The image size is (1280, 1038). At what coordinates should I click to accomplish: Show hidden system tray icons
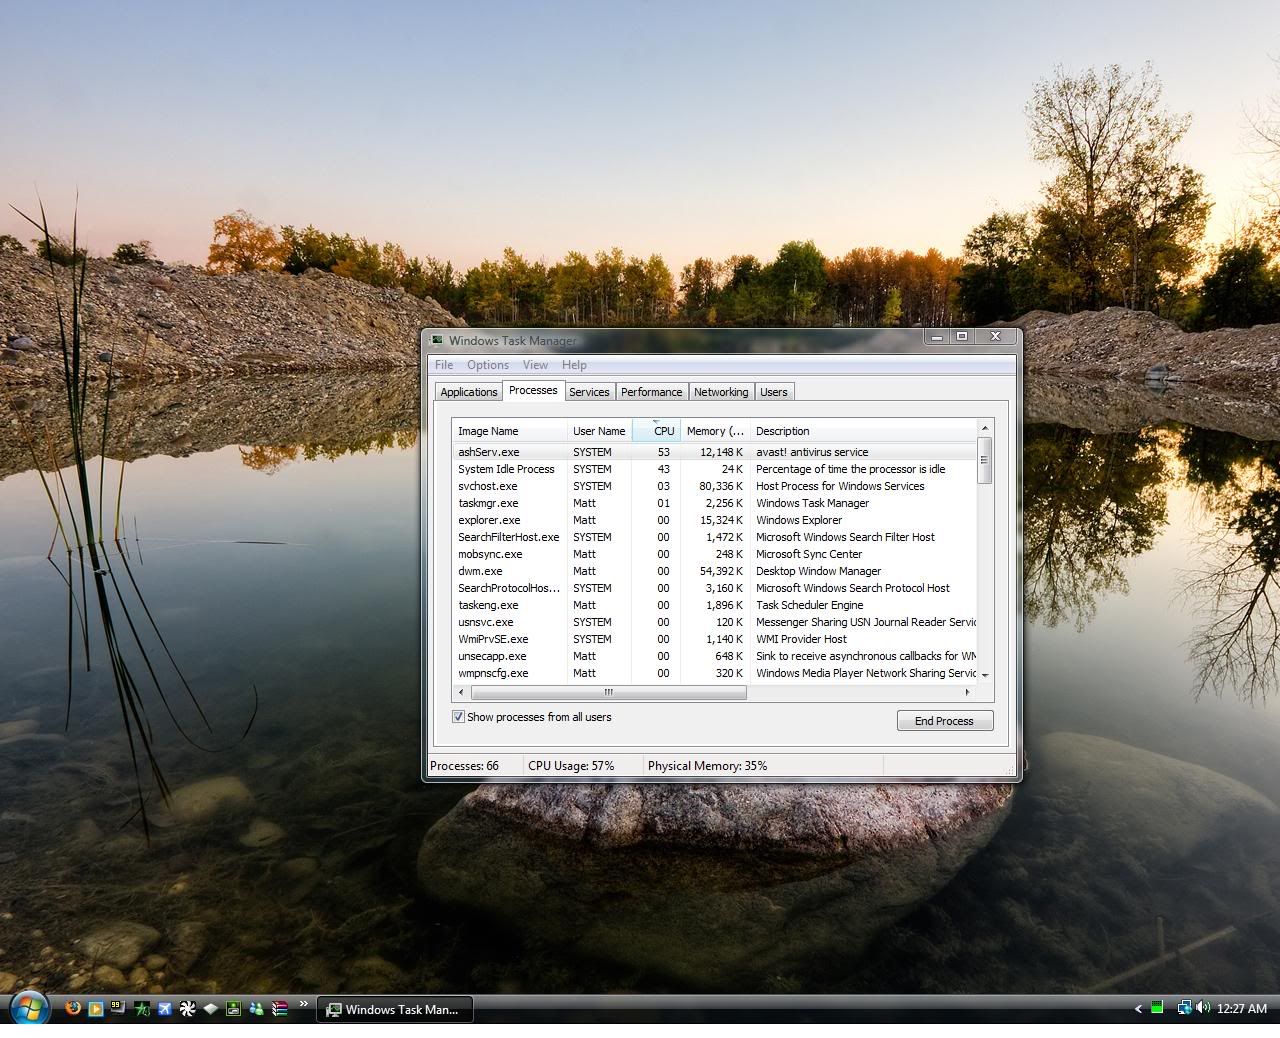click(1138, 1008)
